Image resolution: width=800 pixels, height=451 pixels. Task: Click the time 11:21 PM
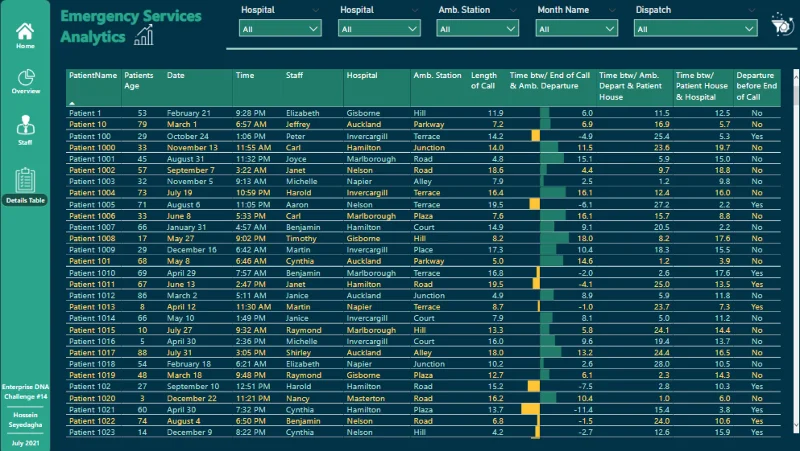(253, 398)
